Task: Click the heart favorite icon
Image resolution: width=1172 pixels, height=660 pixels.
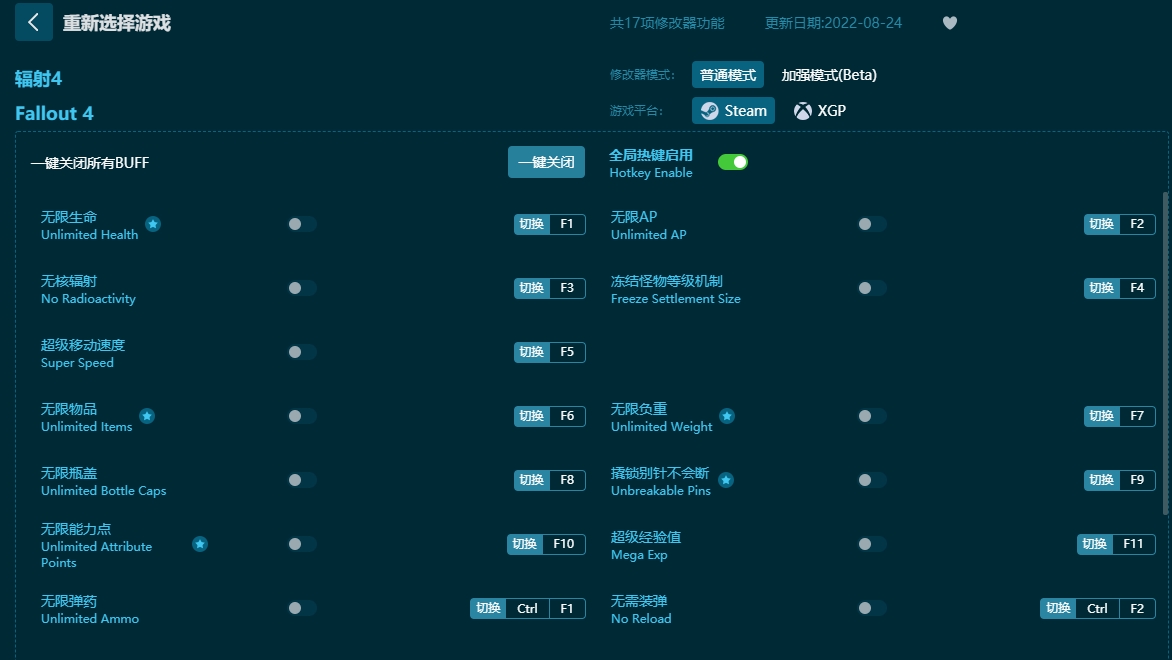Action: [x=950, y=23]
